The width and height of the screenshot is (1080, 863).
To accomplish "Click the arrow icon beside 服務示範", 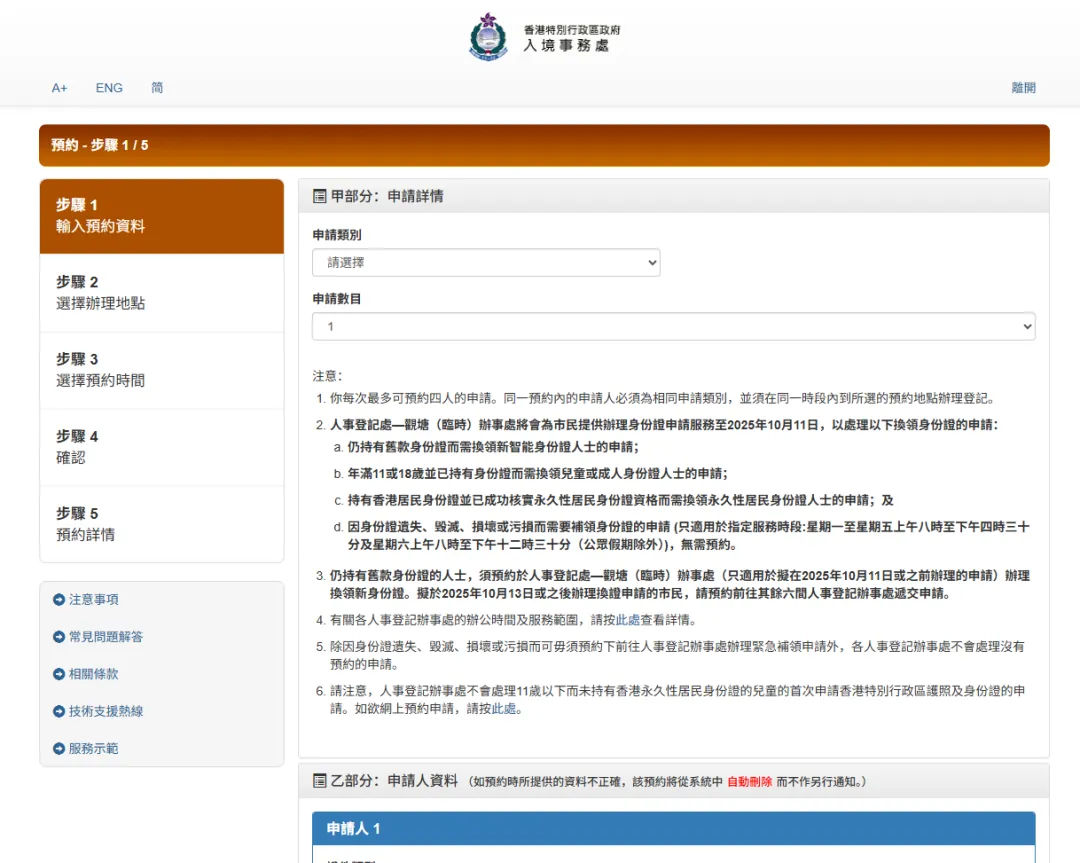I will click(59, 749).
